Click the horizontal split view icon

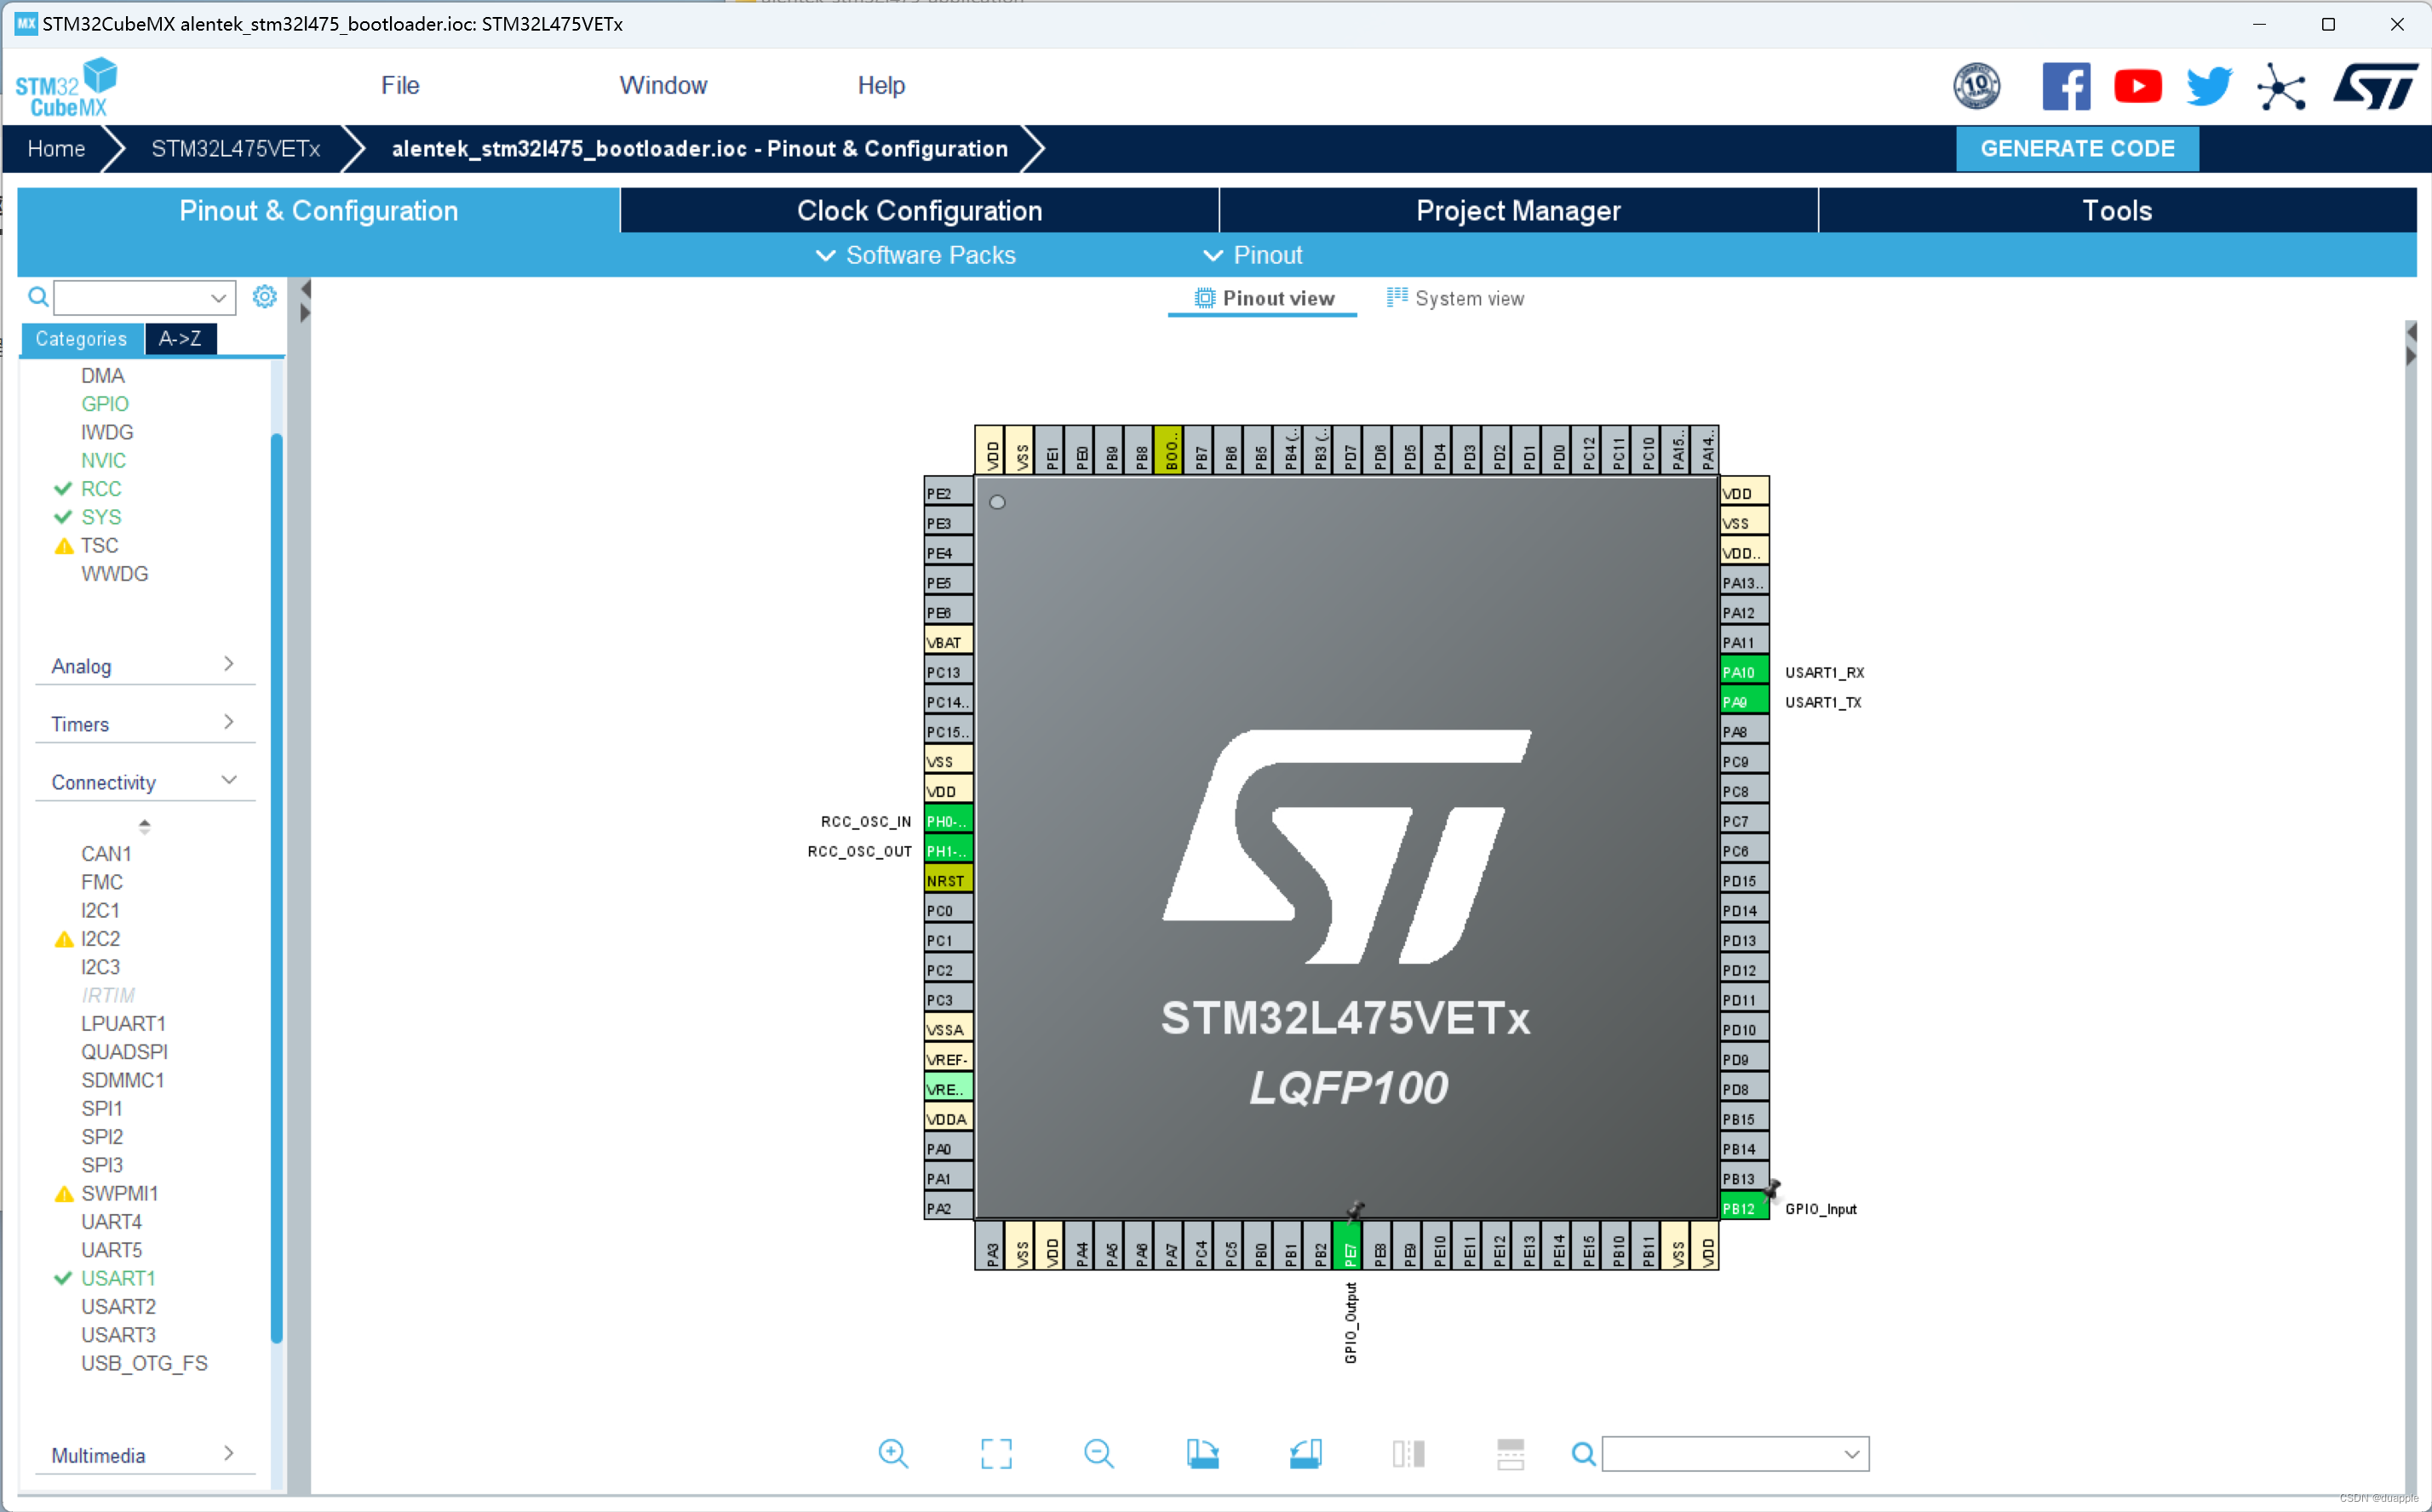coord(1510,1453)
